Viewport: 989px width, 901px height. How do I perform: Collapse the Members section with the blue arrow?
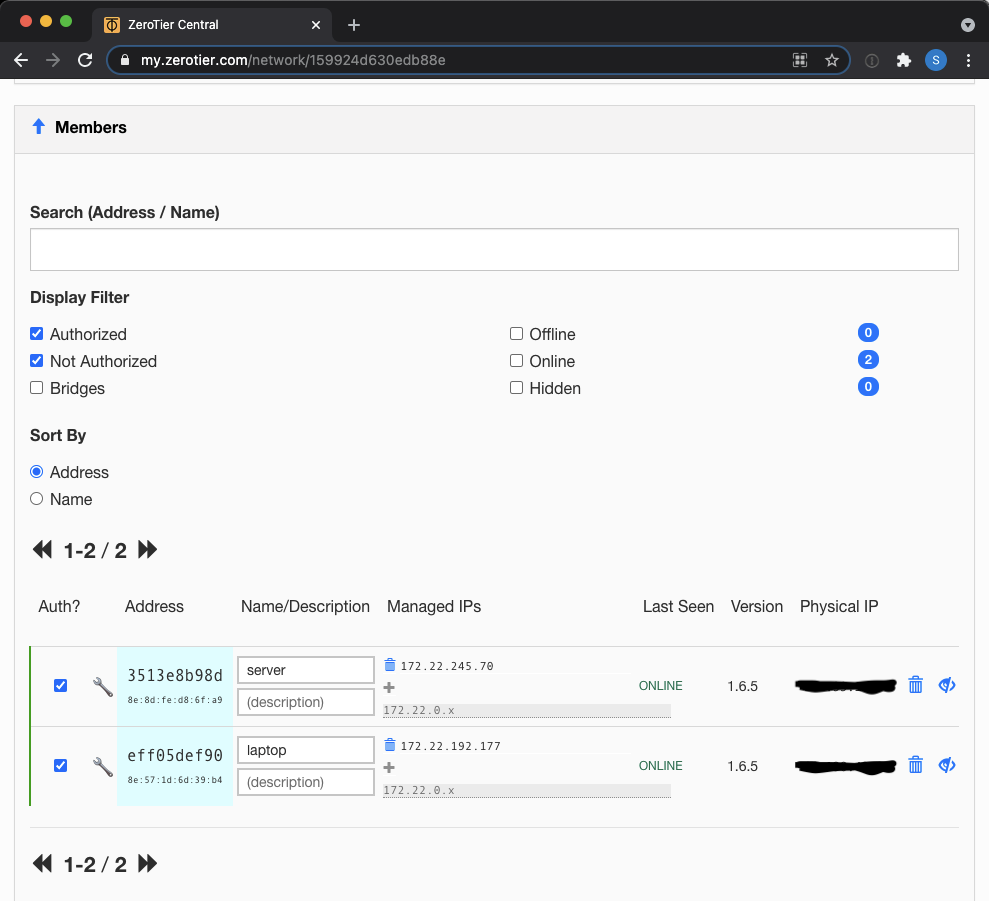click(x=38, y=126)
